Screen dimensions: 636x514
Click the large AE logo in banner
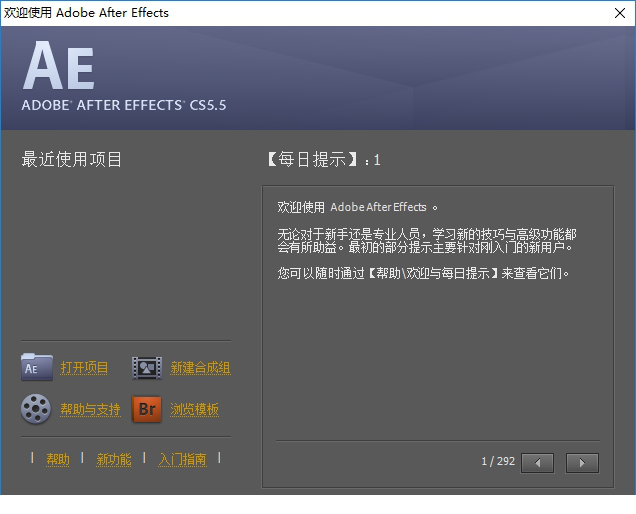click(59, 65)
